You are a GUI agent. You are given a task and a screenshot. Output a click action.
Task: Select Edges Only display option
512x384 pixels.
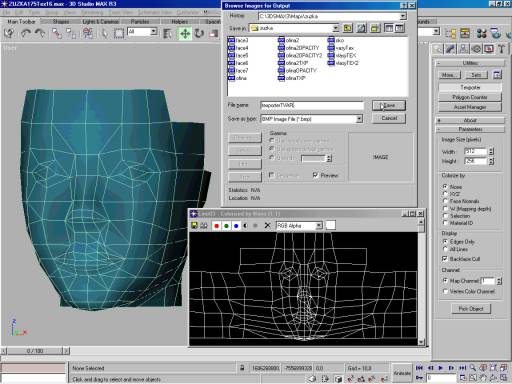445,241
